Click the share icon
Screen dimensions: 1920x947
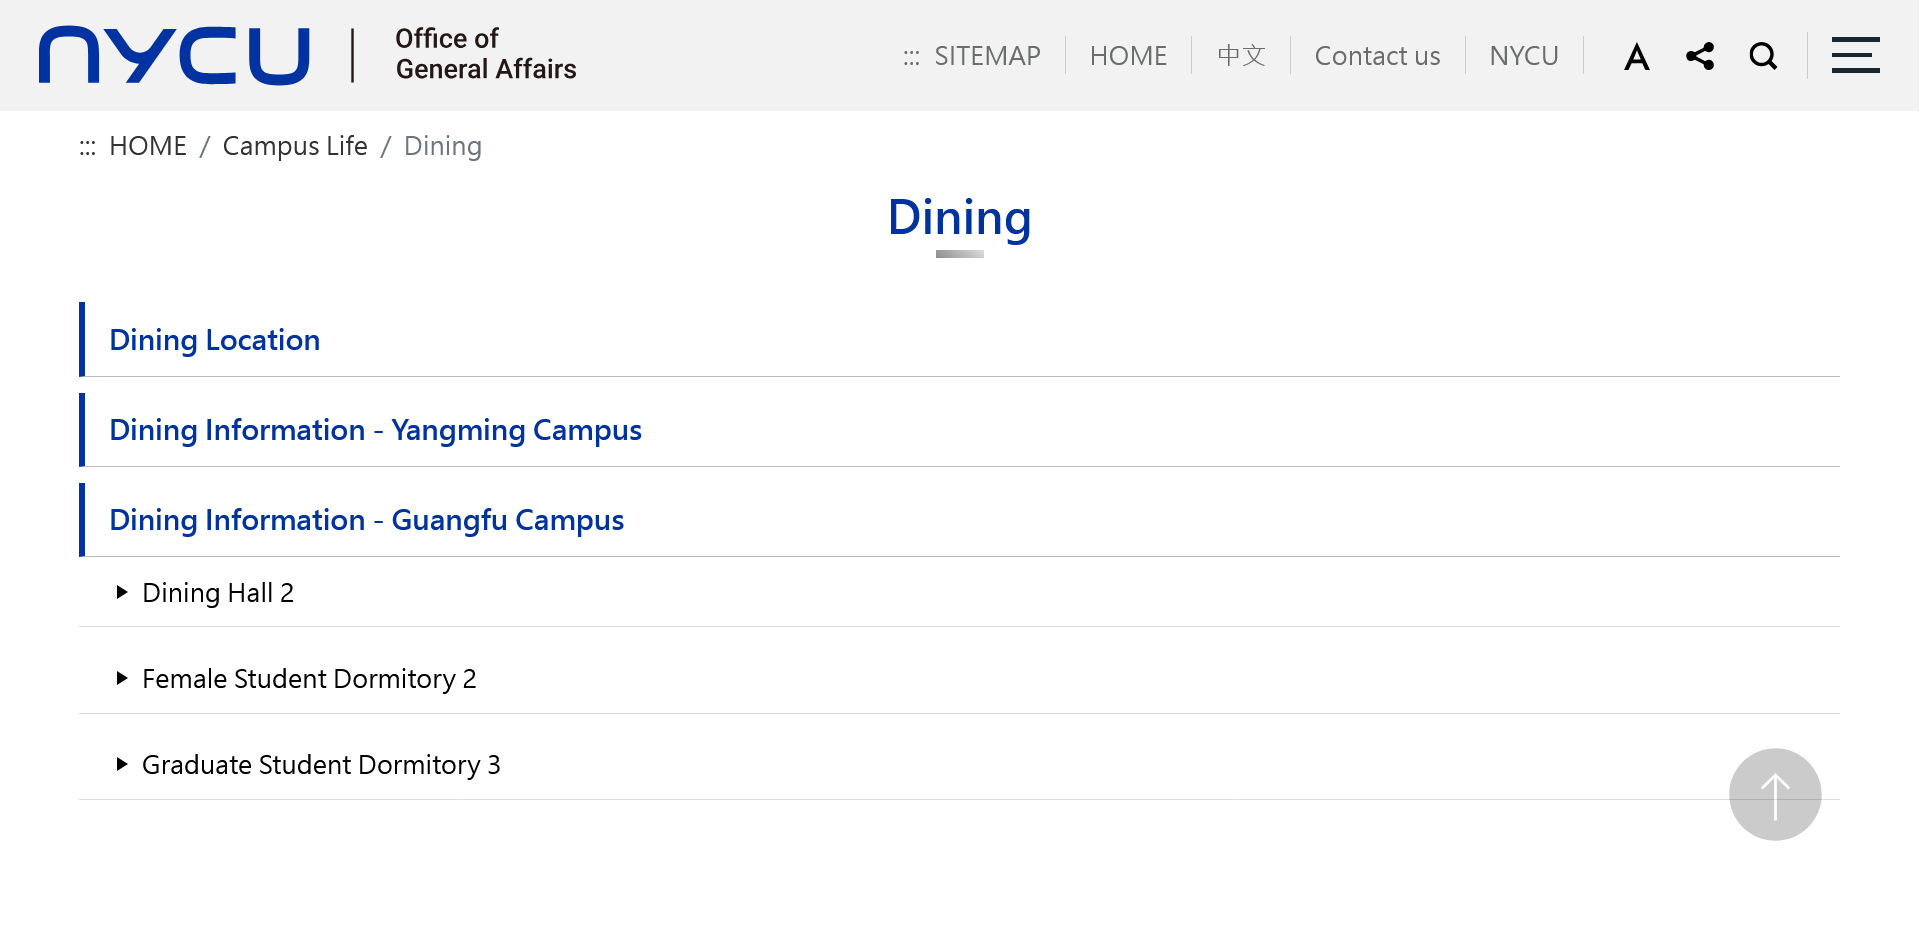pyautogui.click(x=1700, y=56)
